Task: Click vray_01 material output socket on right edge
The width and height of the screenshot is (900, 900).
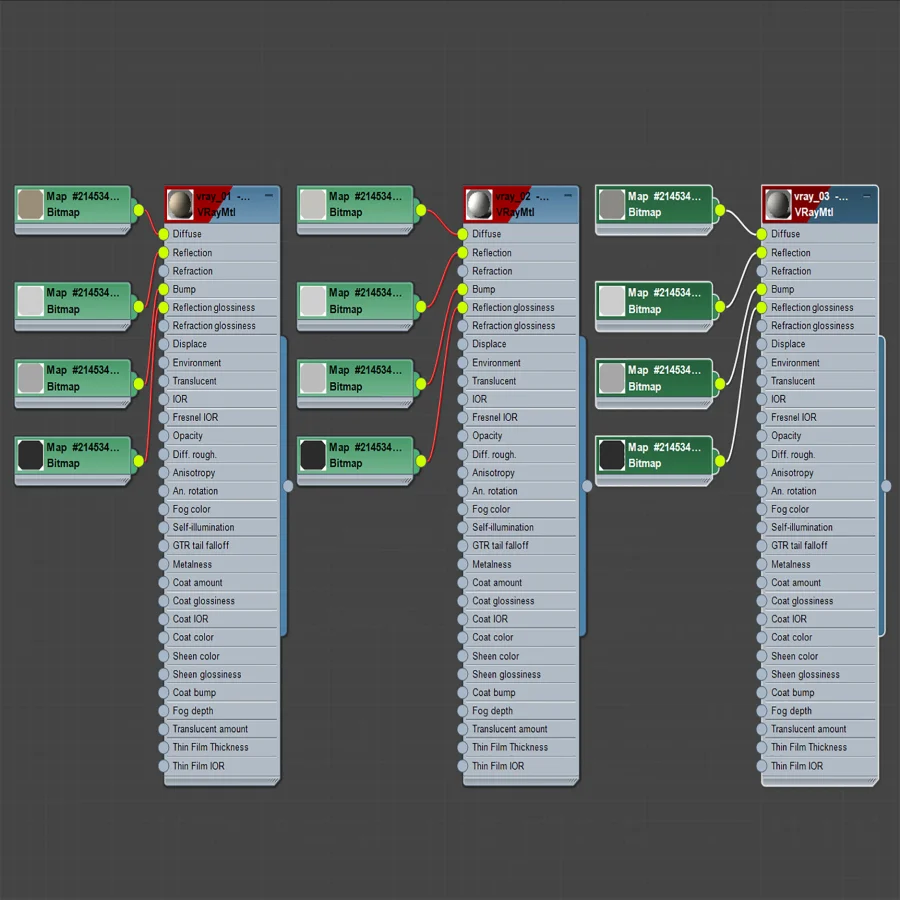Action: 288,486
